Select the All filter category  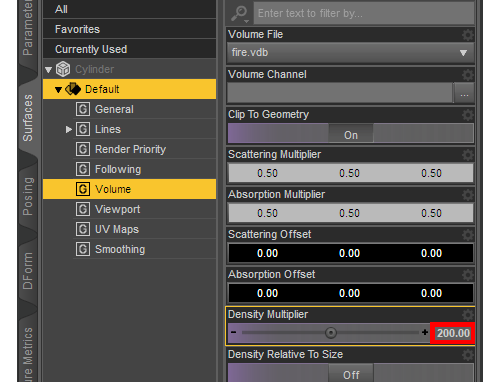129,9
